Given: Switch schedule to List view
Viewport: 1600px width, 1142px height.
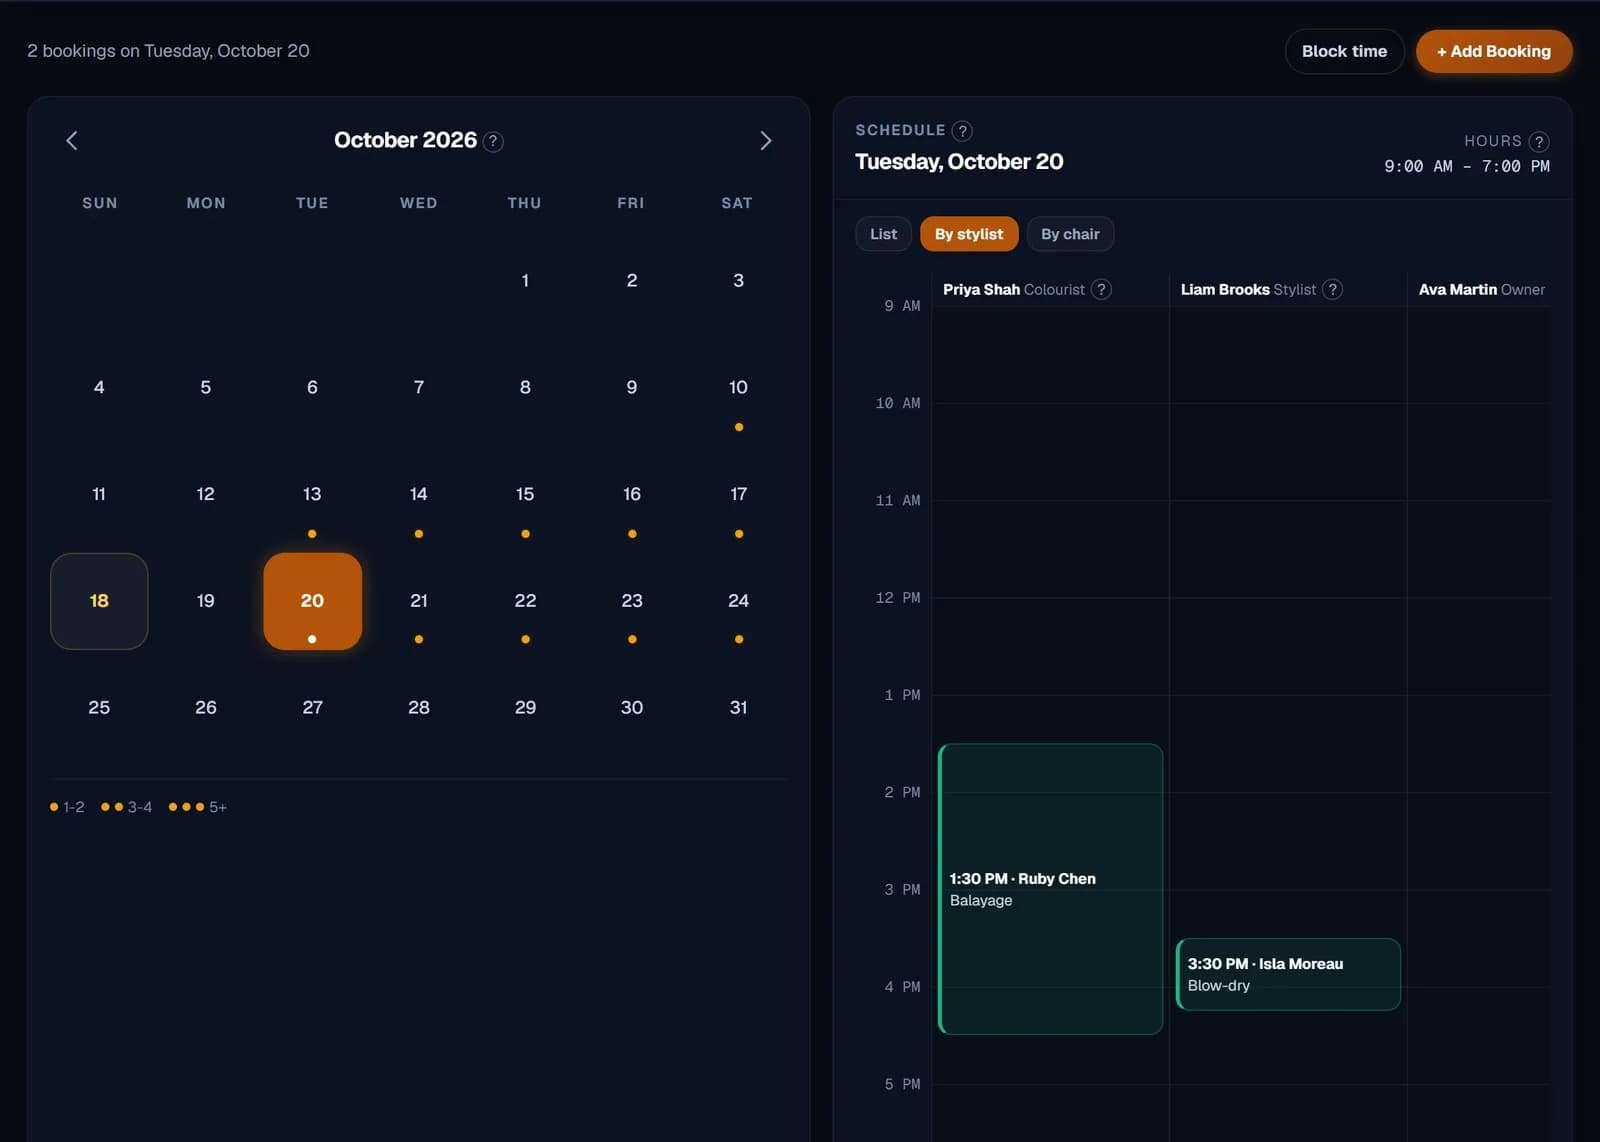Looking at the screenshot, I should pos(883,234).
